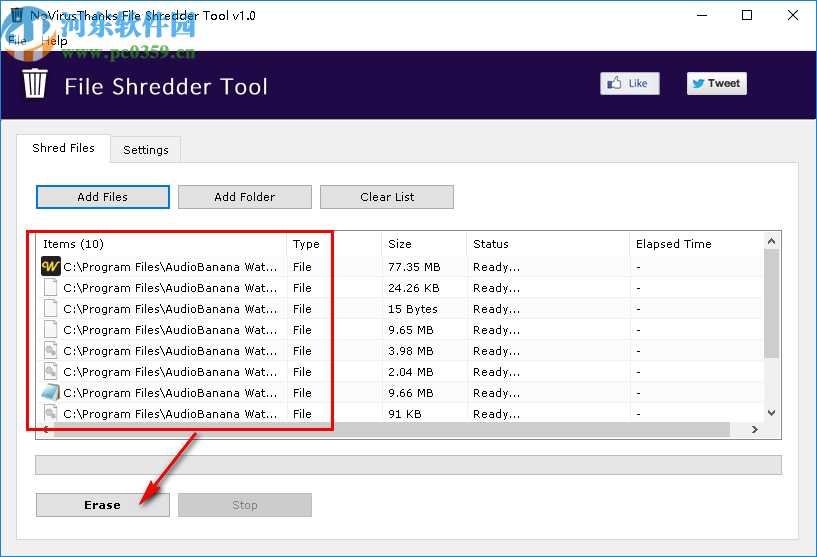817x557 pixels.
Task: Click the Twitter Tweet button
Action: 716,83
